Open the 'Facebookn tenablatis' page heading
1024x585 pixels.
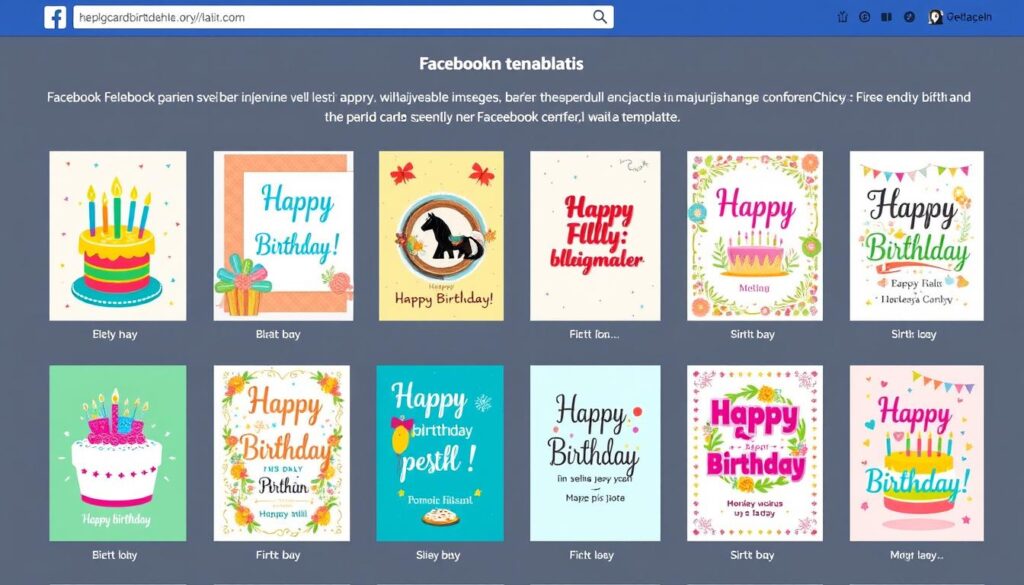pos(501,63)
